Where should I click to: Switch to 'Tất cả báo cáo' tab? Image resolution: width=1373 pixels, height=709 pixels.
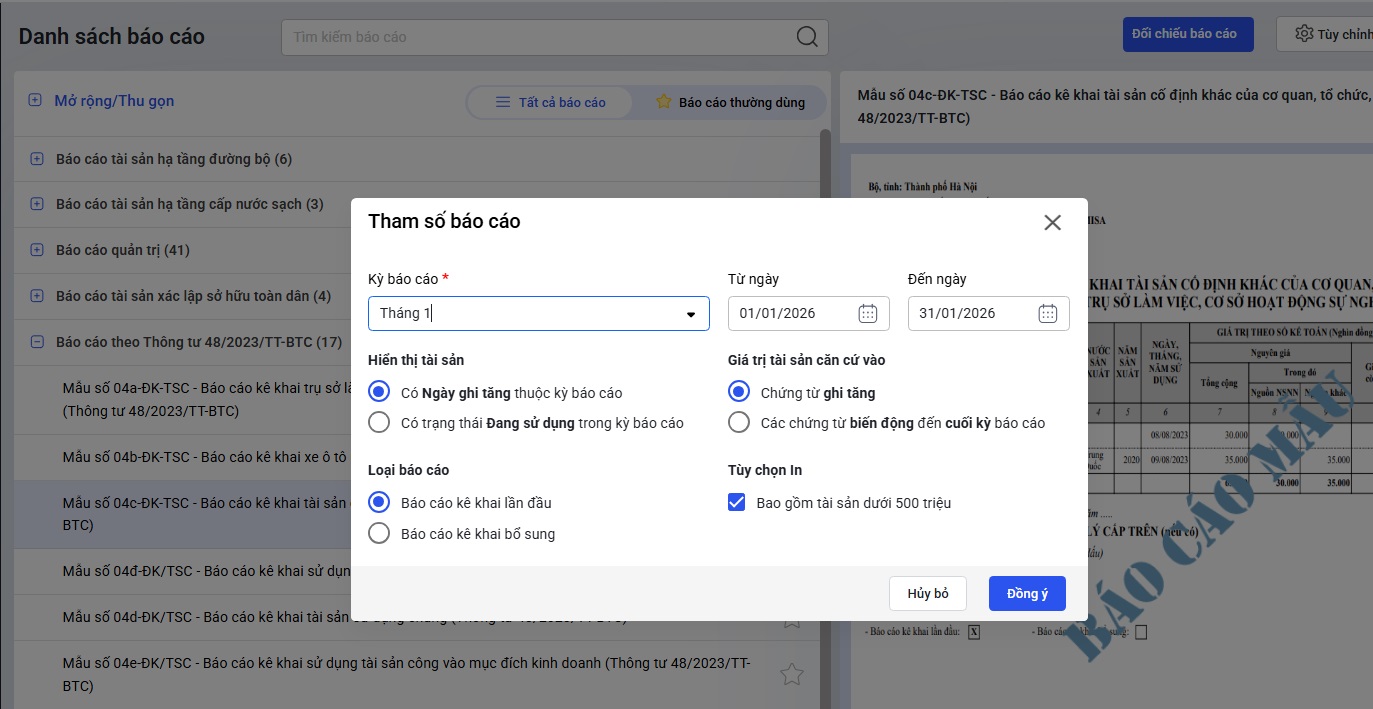pyautogui.click(x=550, y=102)
